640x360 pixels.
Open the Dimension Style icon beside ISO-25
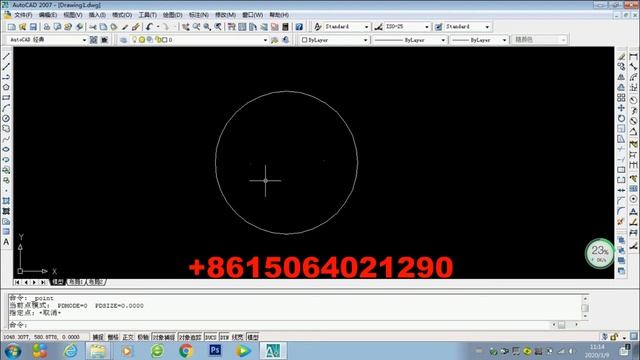[x=378, y=27]
